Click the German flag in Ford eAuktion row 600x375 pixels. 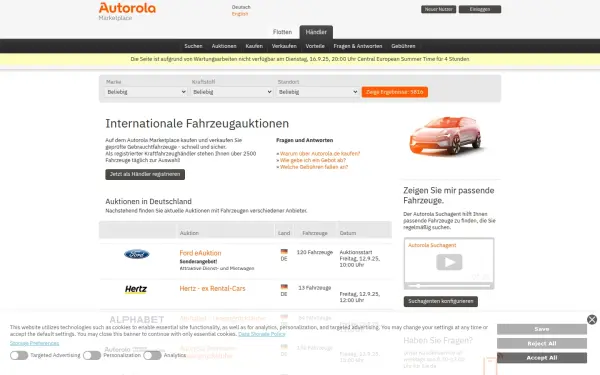(x=284, y=251)
